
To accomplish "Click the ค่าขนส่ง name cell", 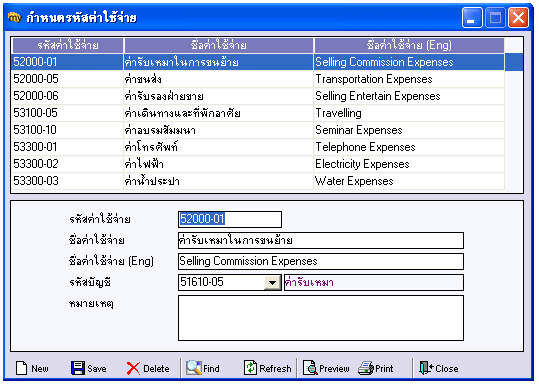I will pyautogui.click(x=219, y=79).
